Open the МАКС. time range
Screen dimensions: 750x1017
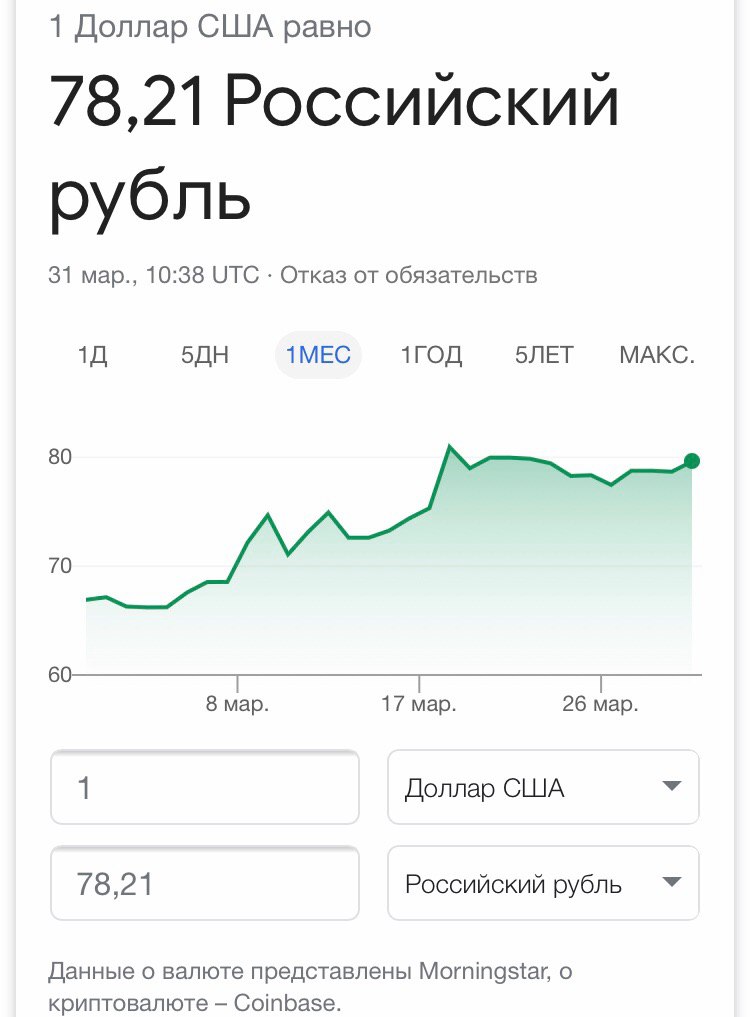[657, 355]
